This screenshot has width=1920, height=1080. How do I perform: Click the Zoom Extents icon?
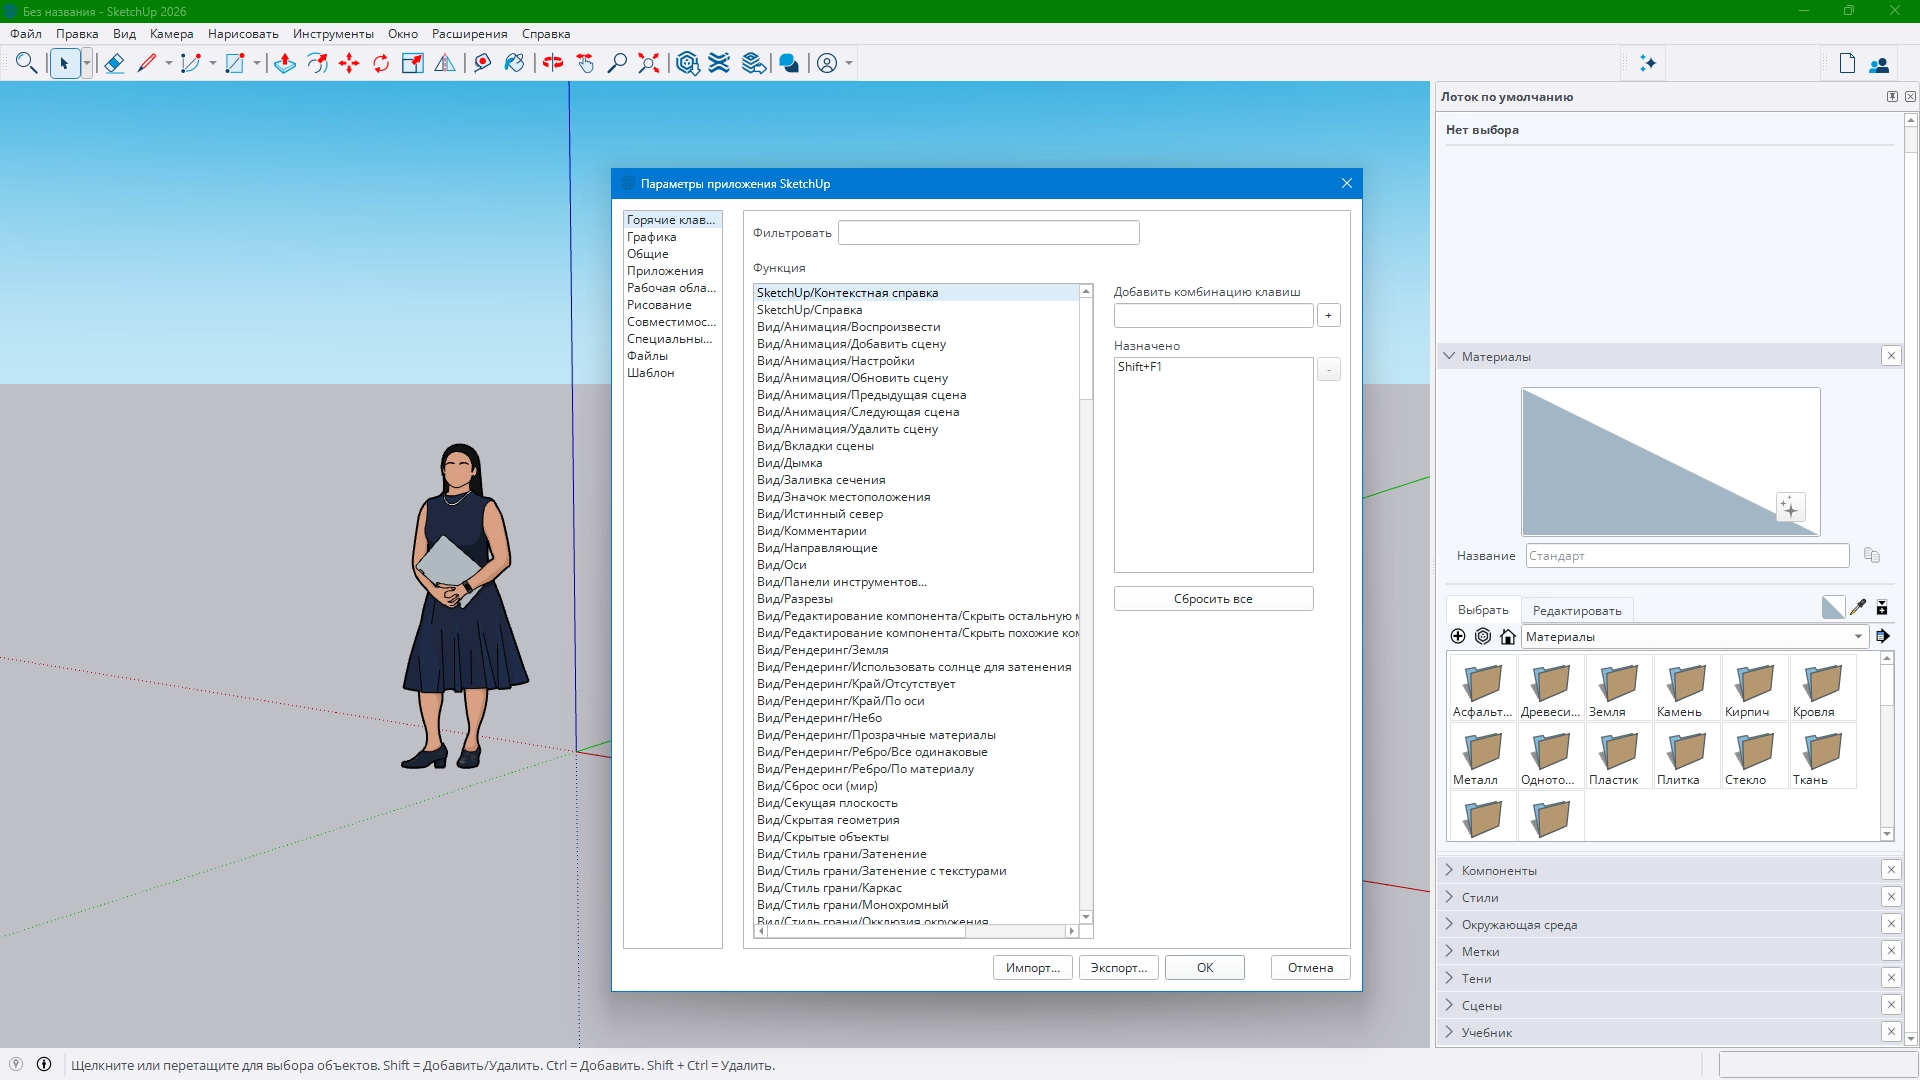pyautogui.click(x=649, y=64)
